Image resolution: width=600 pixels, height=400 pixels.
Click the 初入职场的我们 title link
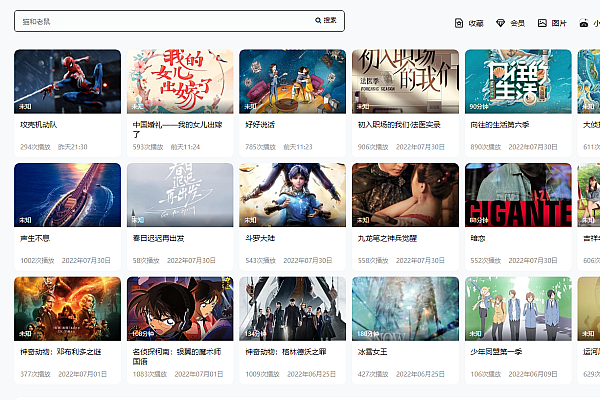[x=399, y=125]
